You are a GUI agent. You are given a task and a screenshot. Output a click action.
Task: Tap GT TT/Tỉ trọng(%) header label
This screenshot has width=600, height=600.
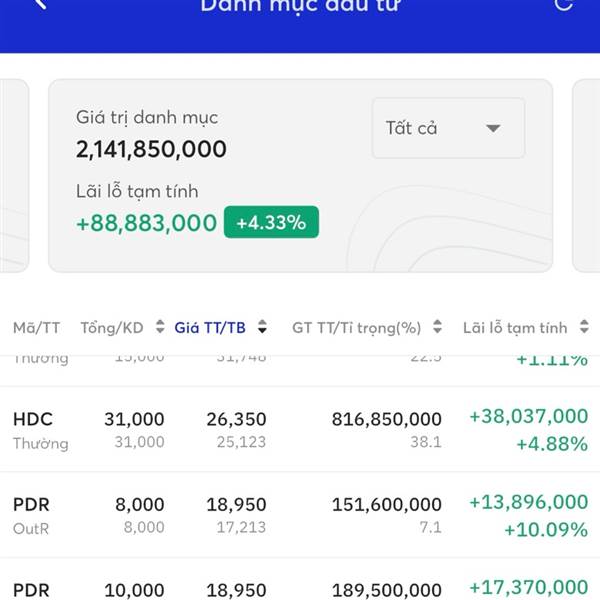(356, 328)
